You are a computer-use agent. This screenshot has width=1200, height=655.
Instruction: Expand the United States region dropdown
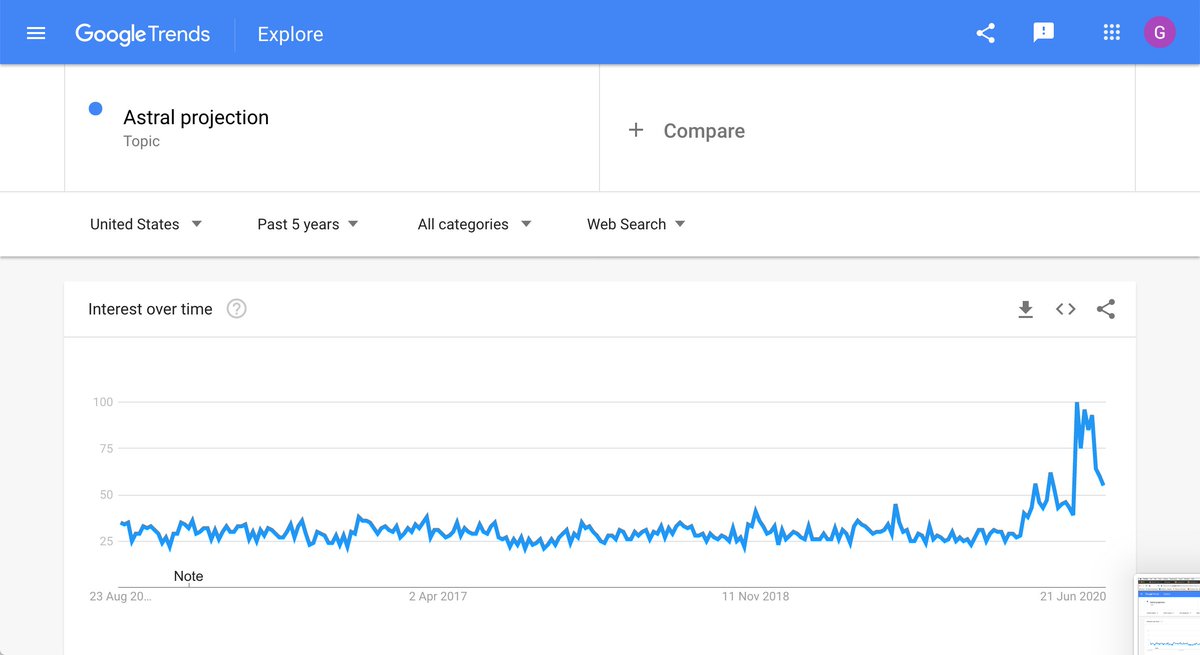pos(146,224)
